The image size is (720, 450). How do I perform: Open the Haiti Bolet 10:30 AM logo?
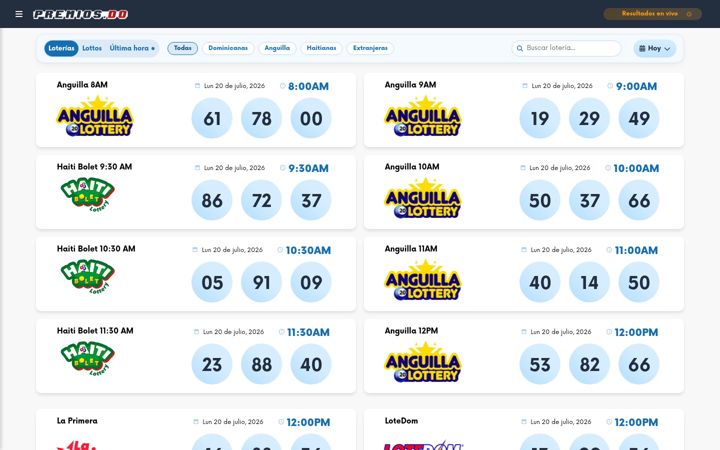tap(87, 276)
